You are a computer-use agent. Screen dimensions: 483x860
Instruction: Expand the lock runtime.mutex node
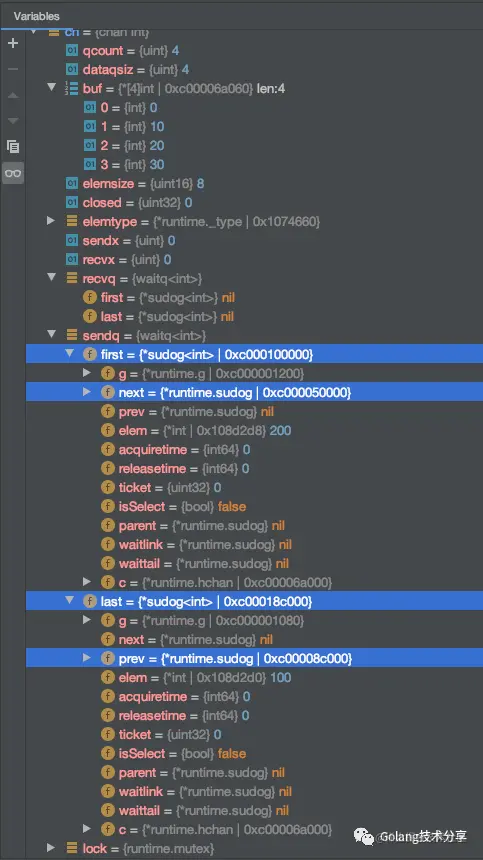point(51,848)
